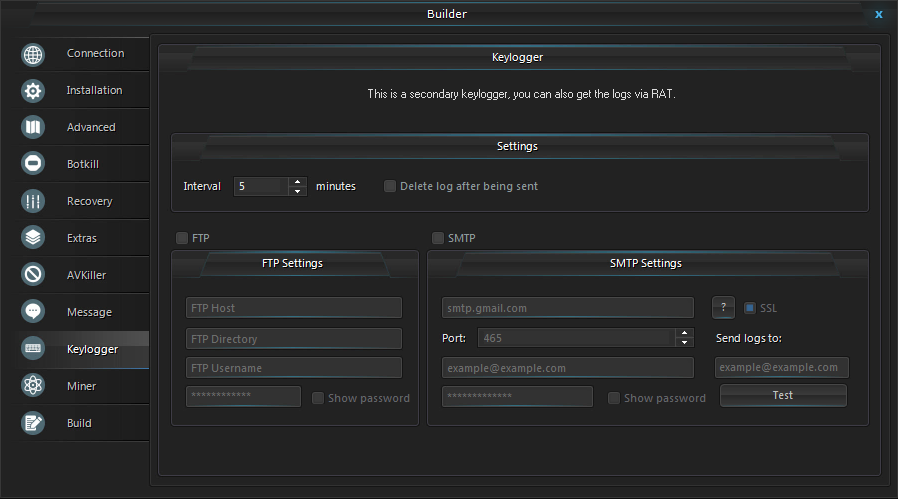The image size is (898, 499).
Task: Click the Port 465 field
Action: coord(576,338)
